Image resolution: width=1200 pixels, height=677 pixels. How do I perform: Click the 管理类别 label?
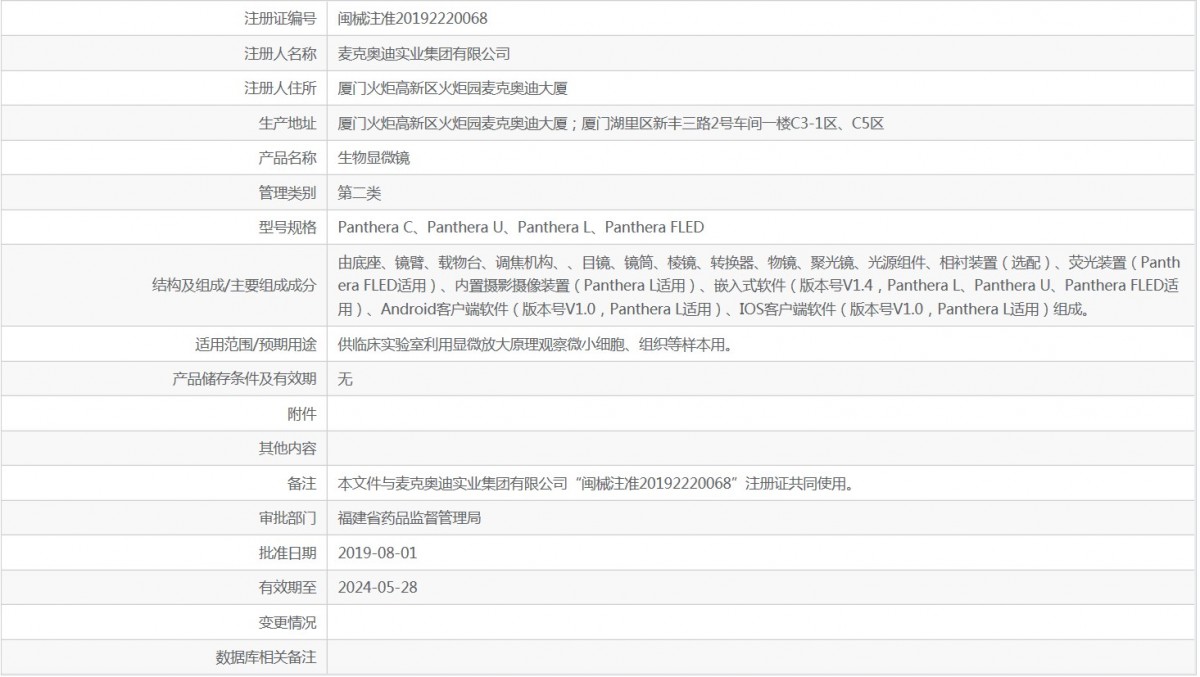coord(288,192)
